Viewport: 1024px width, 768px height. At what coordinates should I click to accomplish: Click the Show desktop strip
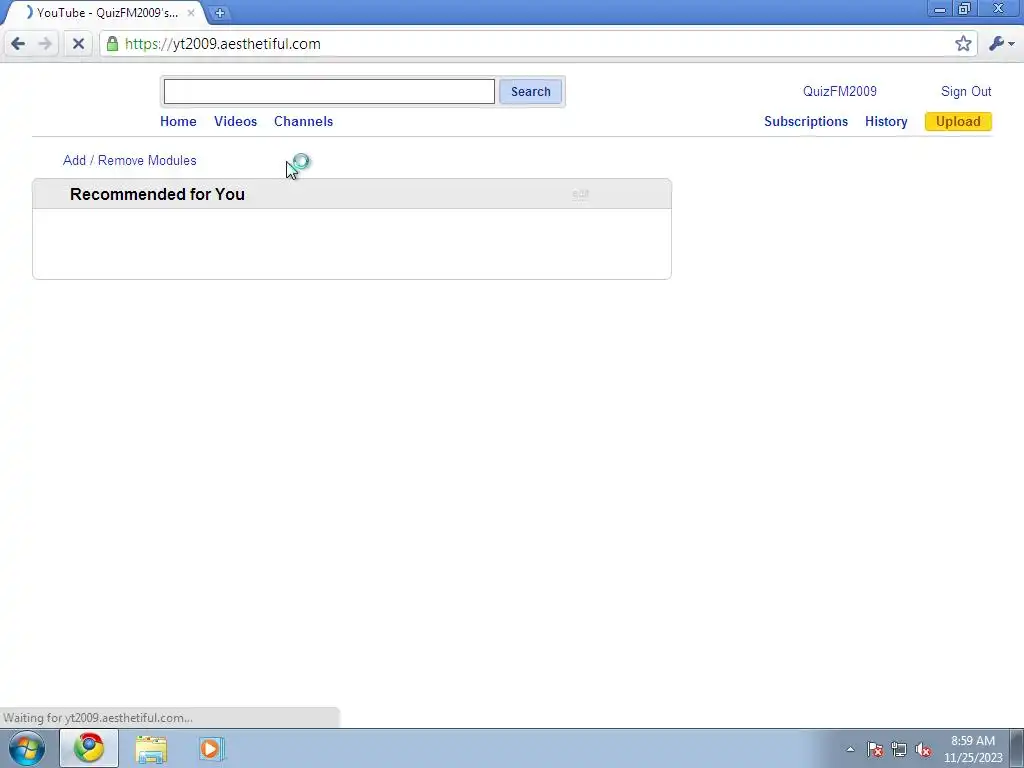[1017, 749]
